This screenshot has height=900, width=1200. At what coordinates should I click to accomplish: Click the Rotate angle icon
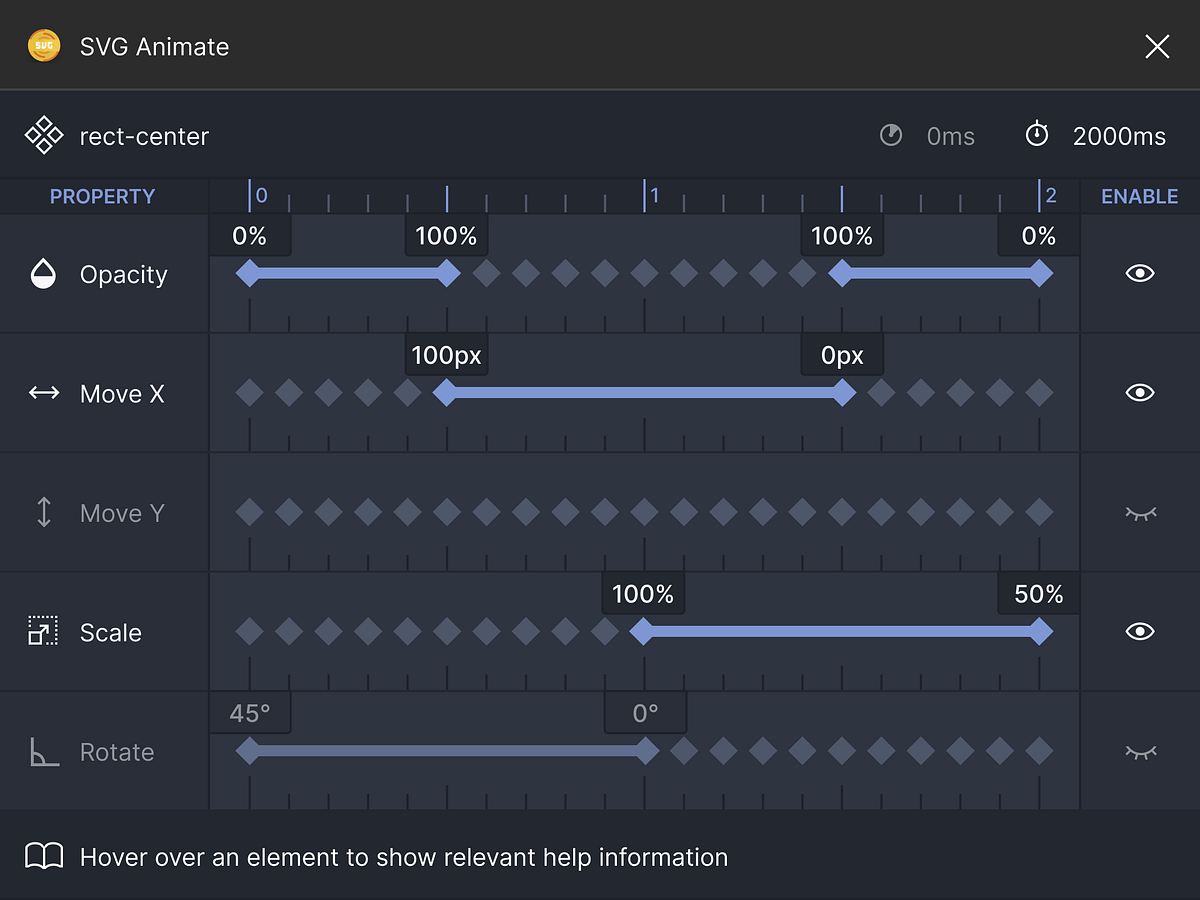(44, 752)
